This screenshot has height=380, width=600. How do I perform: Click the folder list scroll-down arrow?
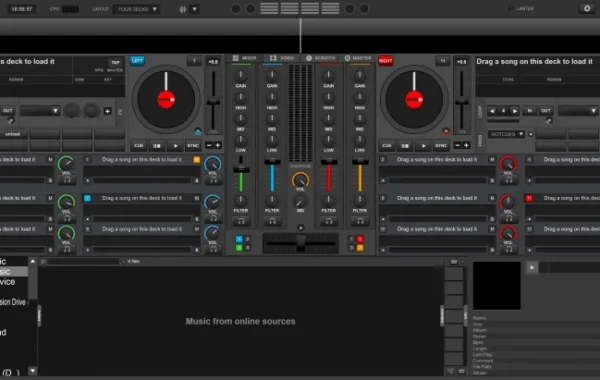33,370
